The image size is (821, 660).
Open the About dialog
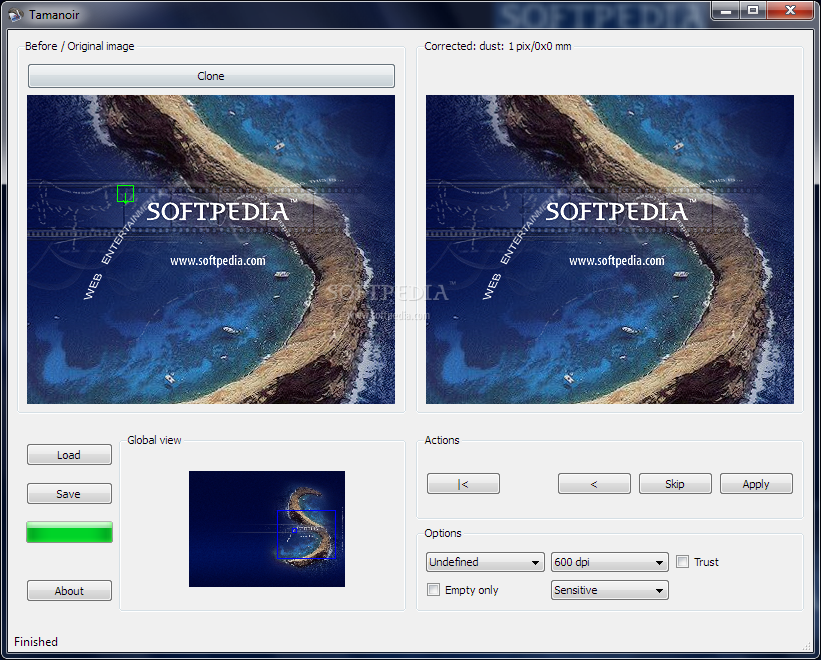pos(69,591)
